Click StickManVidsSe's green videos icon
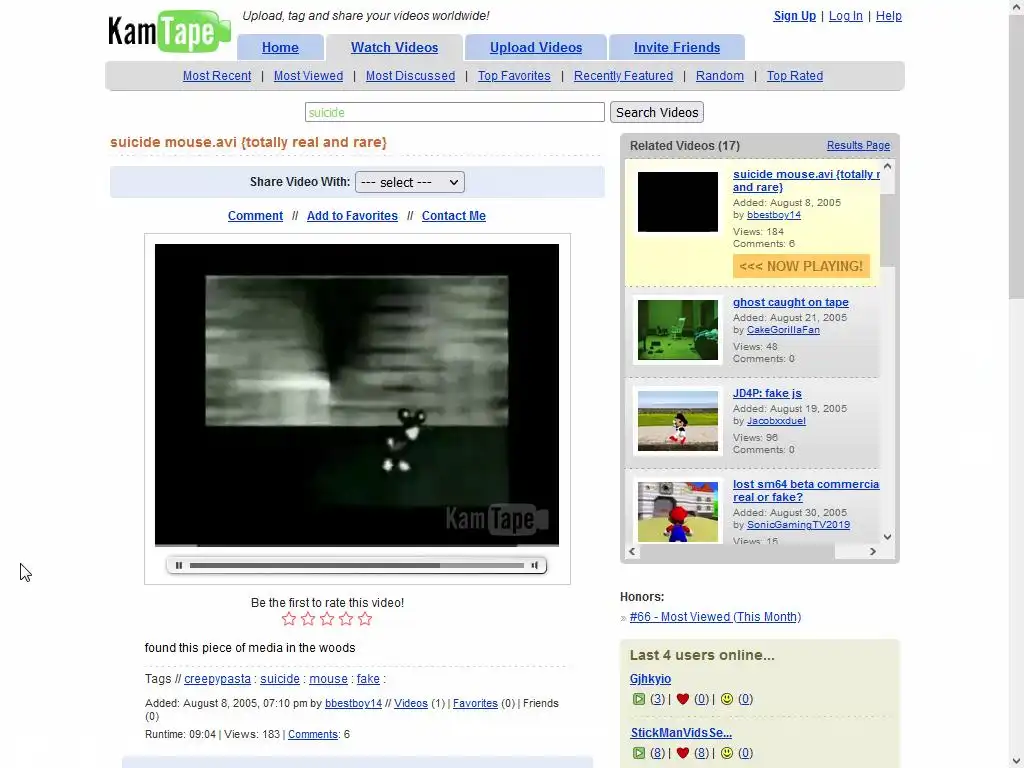Screen dimensions: 1024x768 tap(639, 753)
